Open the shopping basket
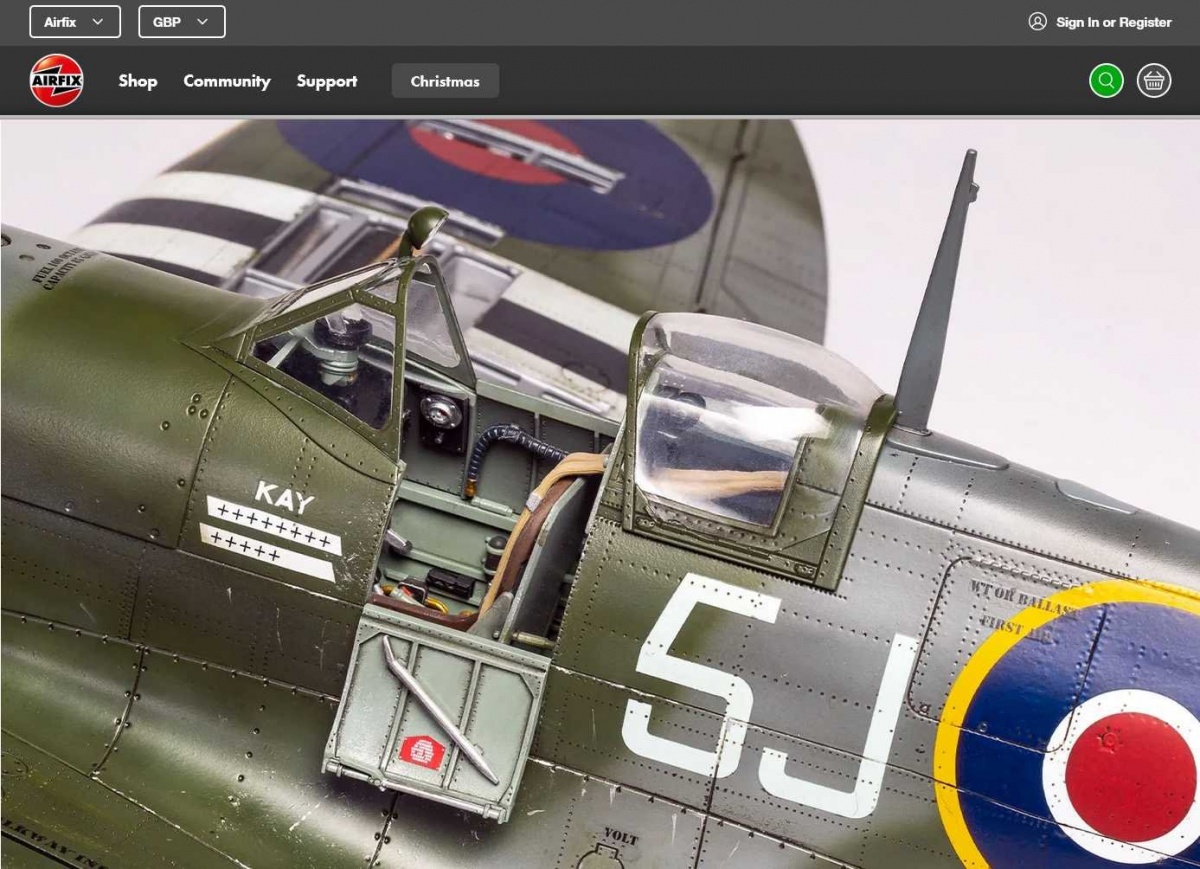1200x869 pixels. coord(1154,81)
